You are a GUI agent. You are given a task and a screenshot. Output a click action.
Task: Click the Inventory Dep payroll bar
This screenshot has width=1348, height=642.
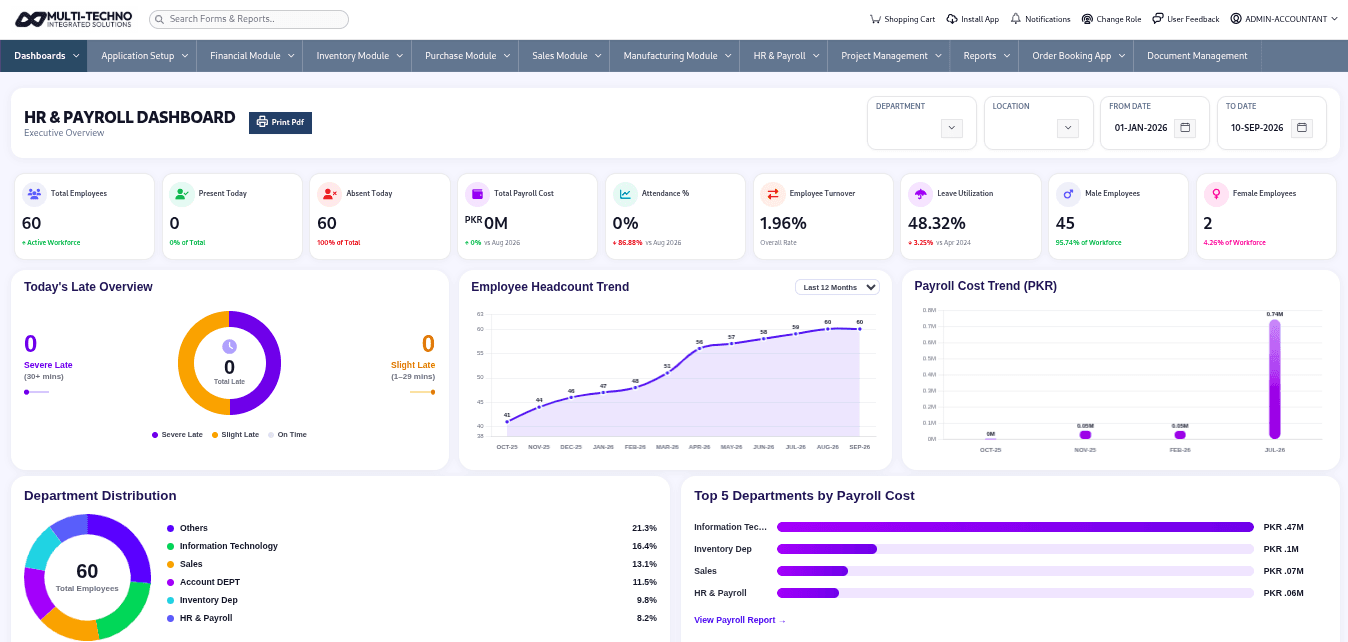[x=827, y=549]
